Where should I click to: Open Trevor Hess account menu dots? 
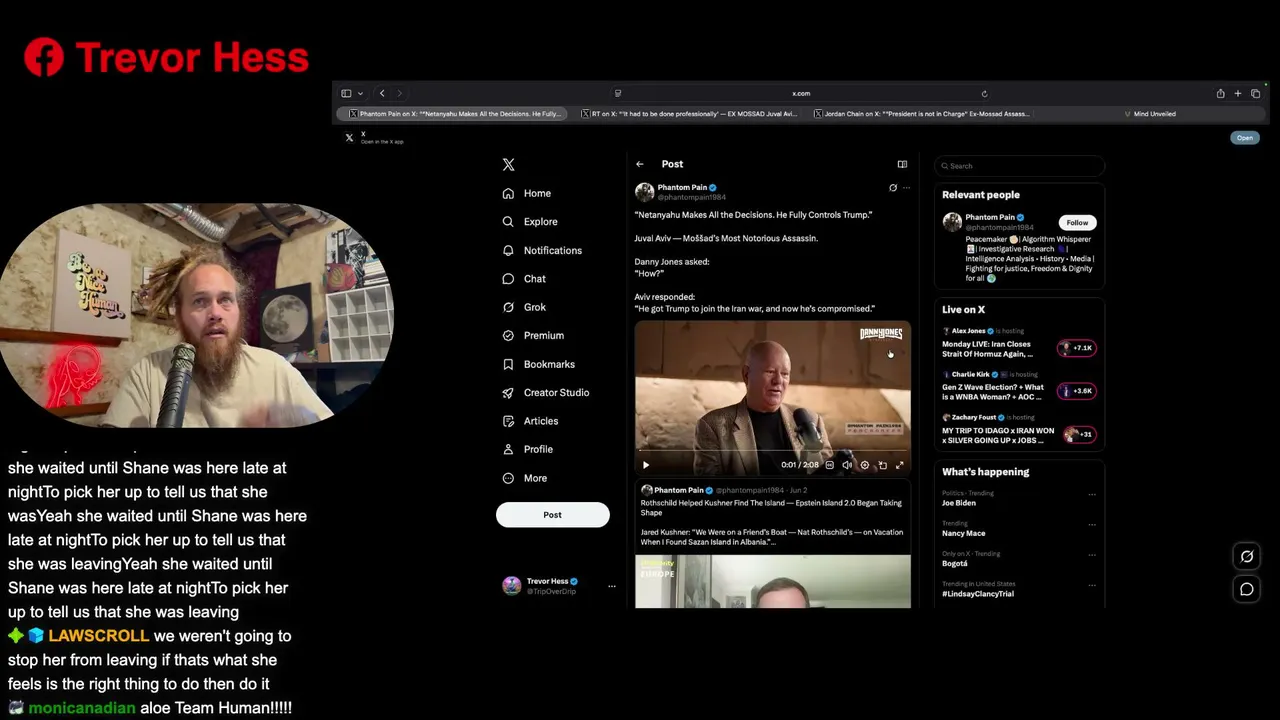pos(612,586)
